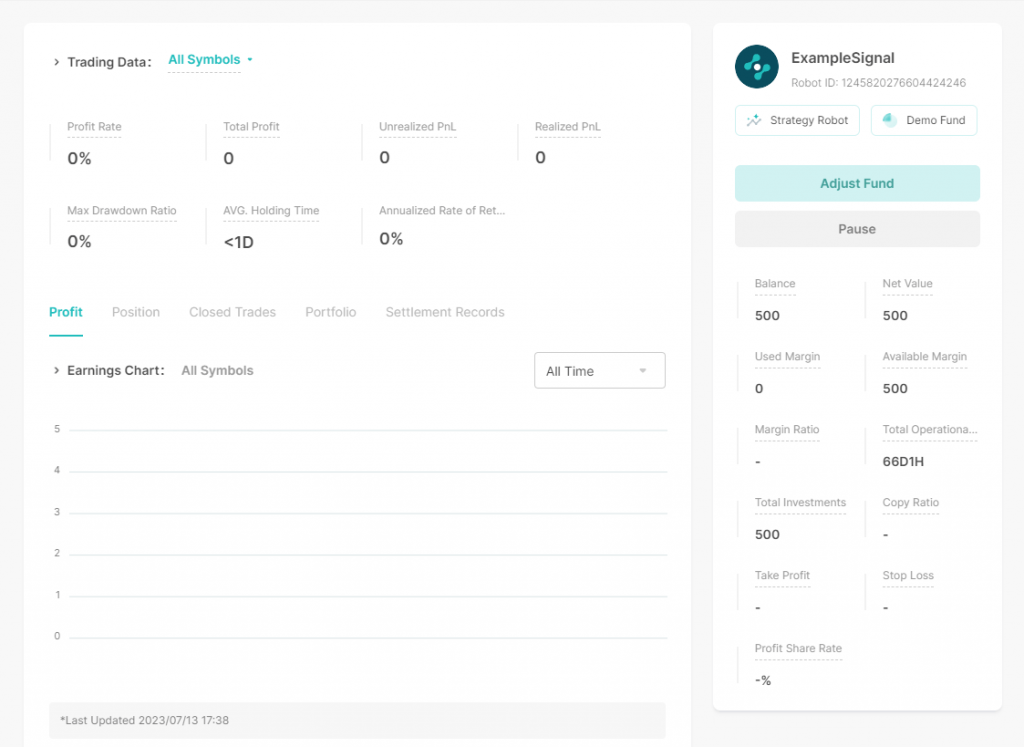Click the Unrealized PnL label
Screen dimensions: 1024x747
tap(417, 127)
